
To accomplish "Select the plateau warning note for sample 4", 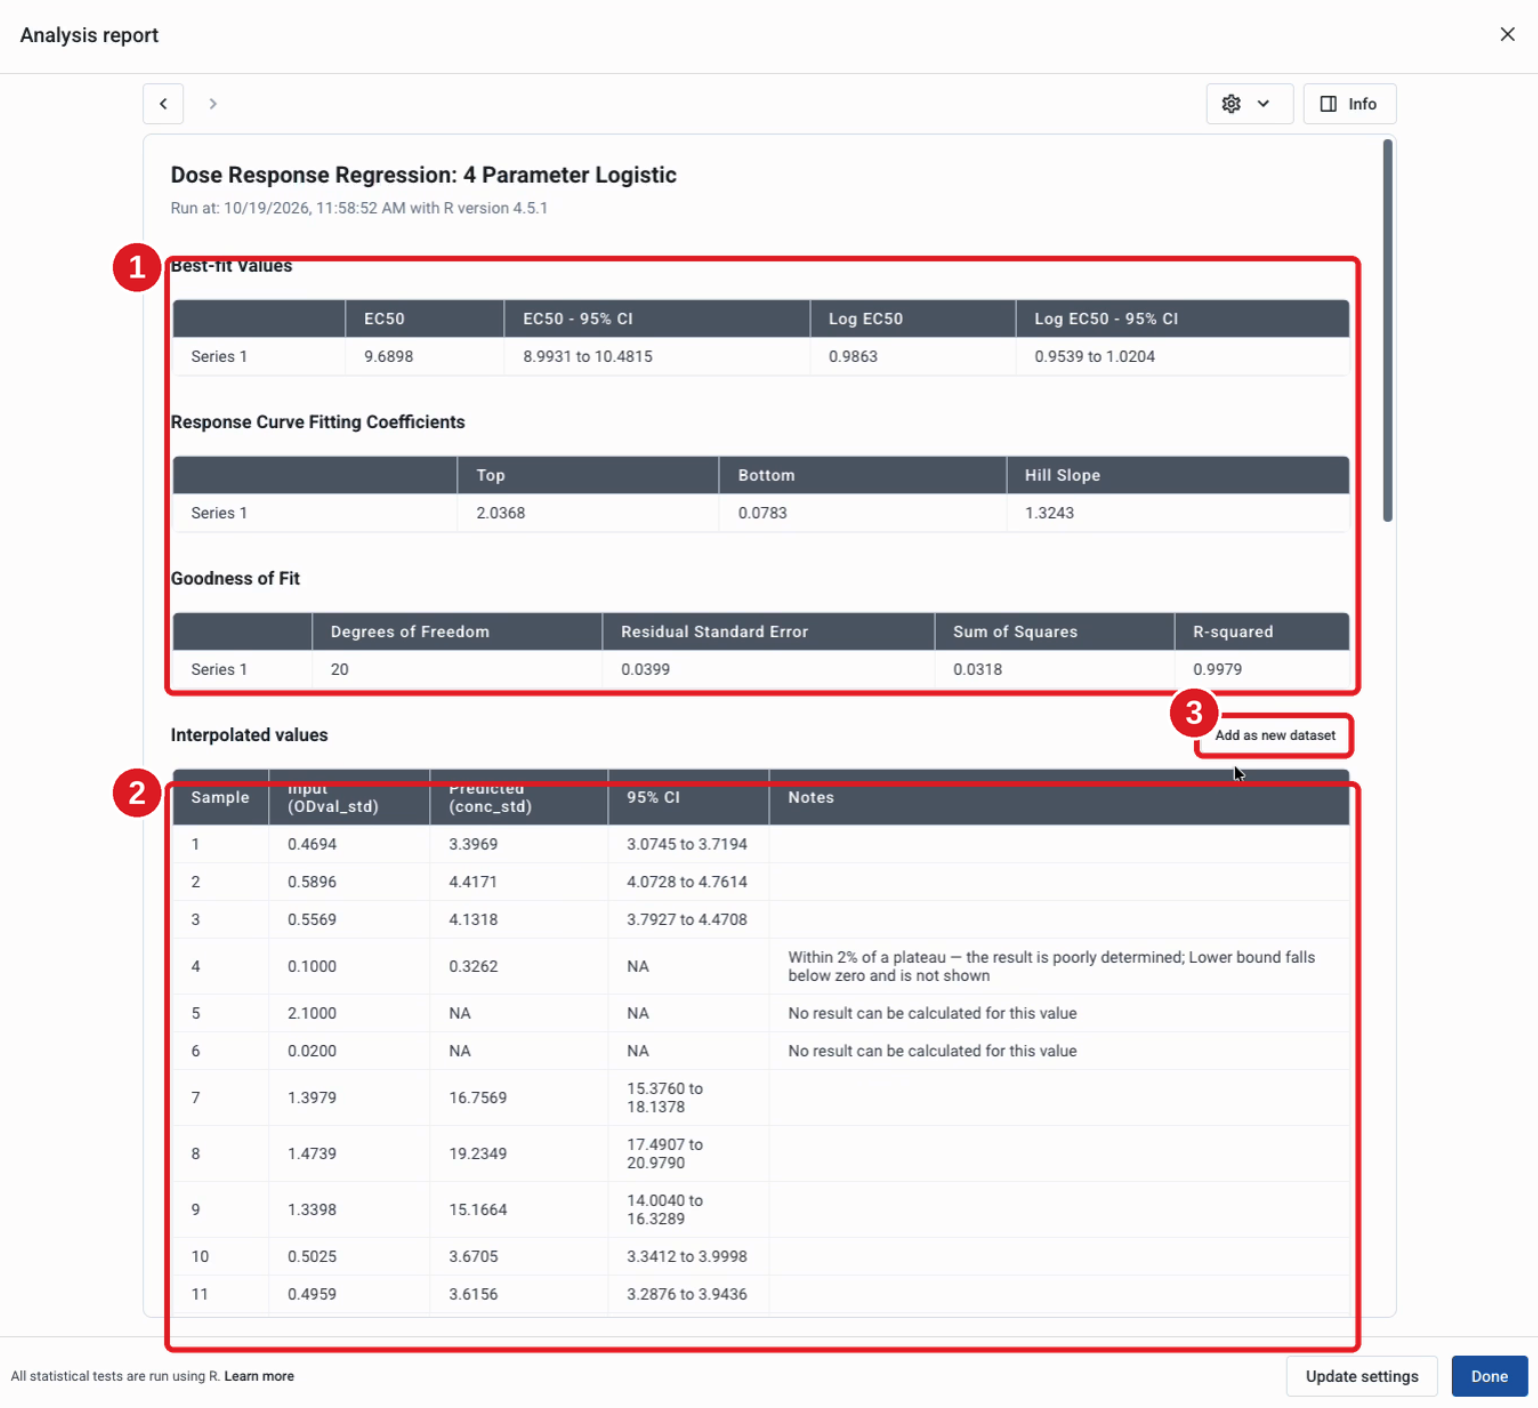I will [1051, 966].
